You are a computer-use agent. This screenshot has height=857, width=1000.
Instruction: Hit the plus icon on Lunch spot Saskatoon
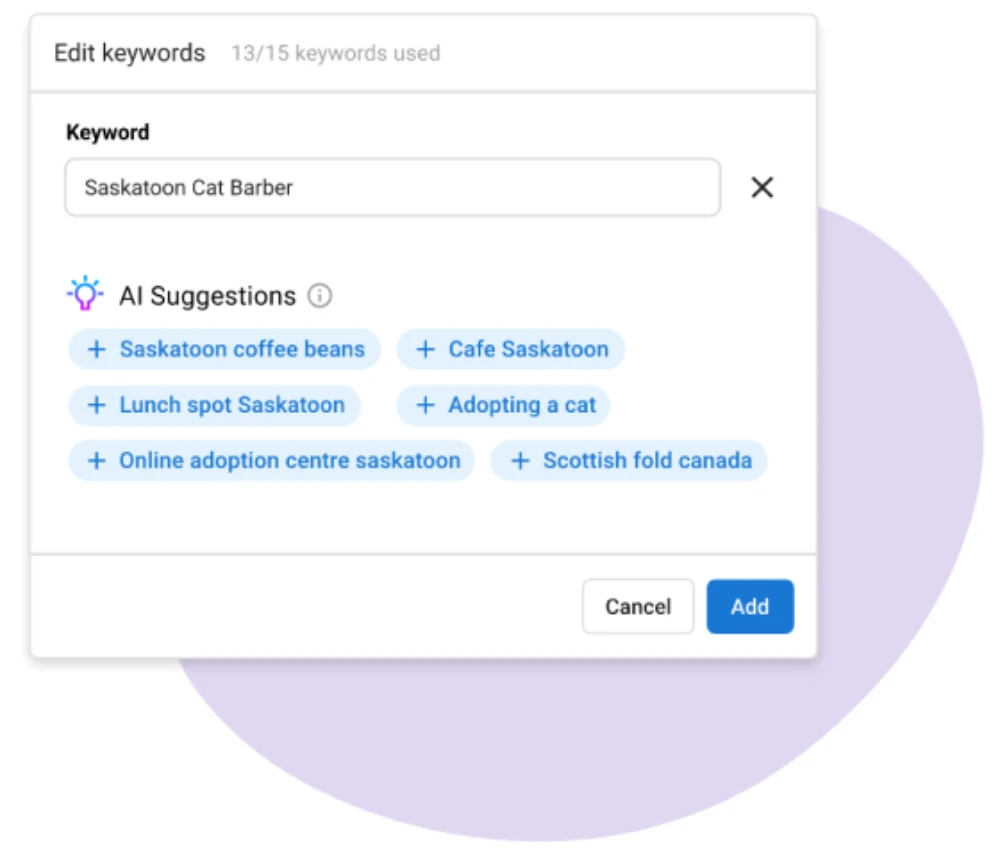pos(96,405)
